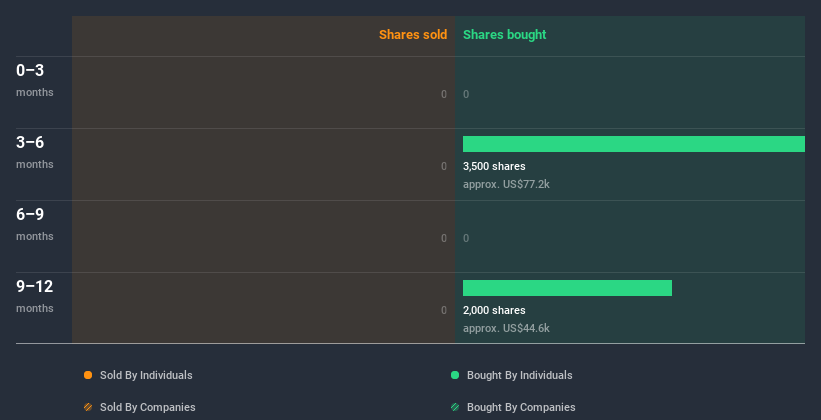Click the approx. US$77.2k value
Viewport: 821px width, 420px height.
506,184
